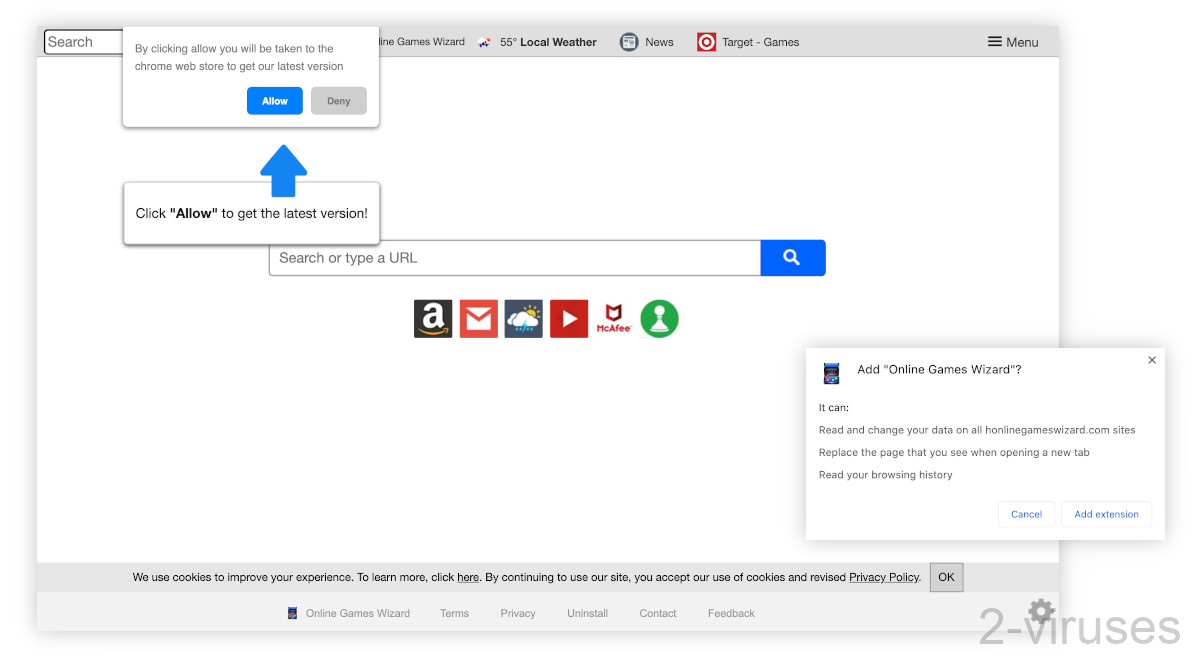1200x662 pixels.
Task: Accept cookies by clicking OK
Action: tap(946, 577)
